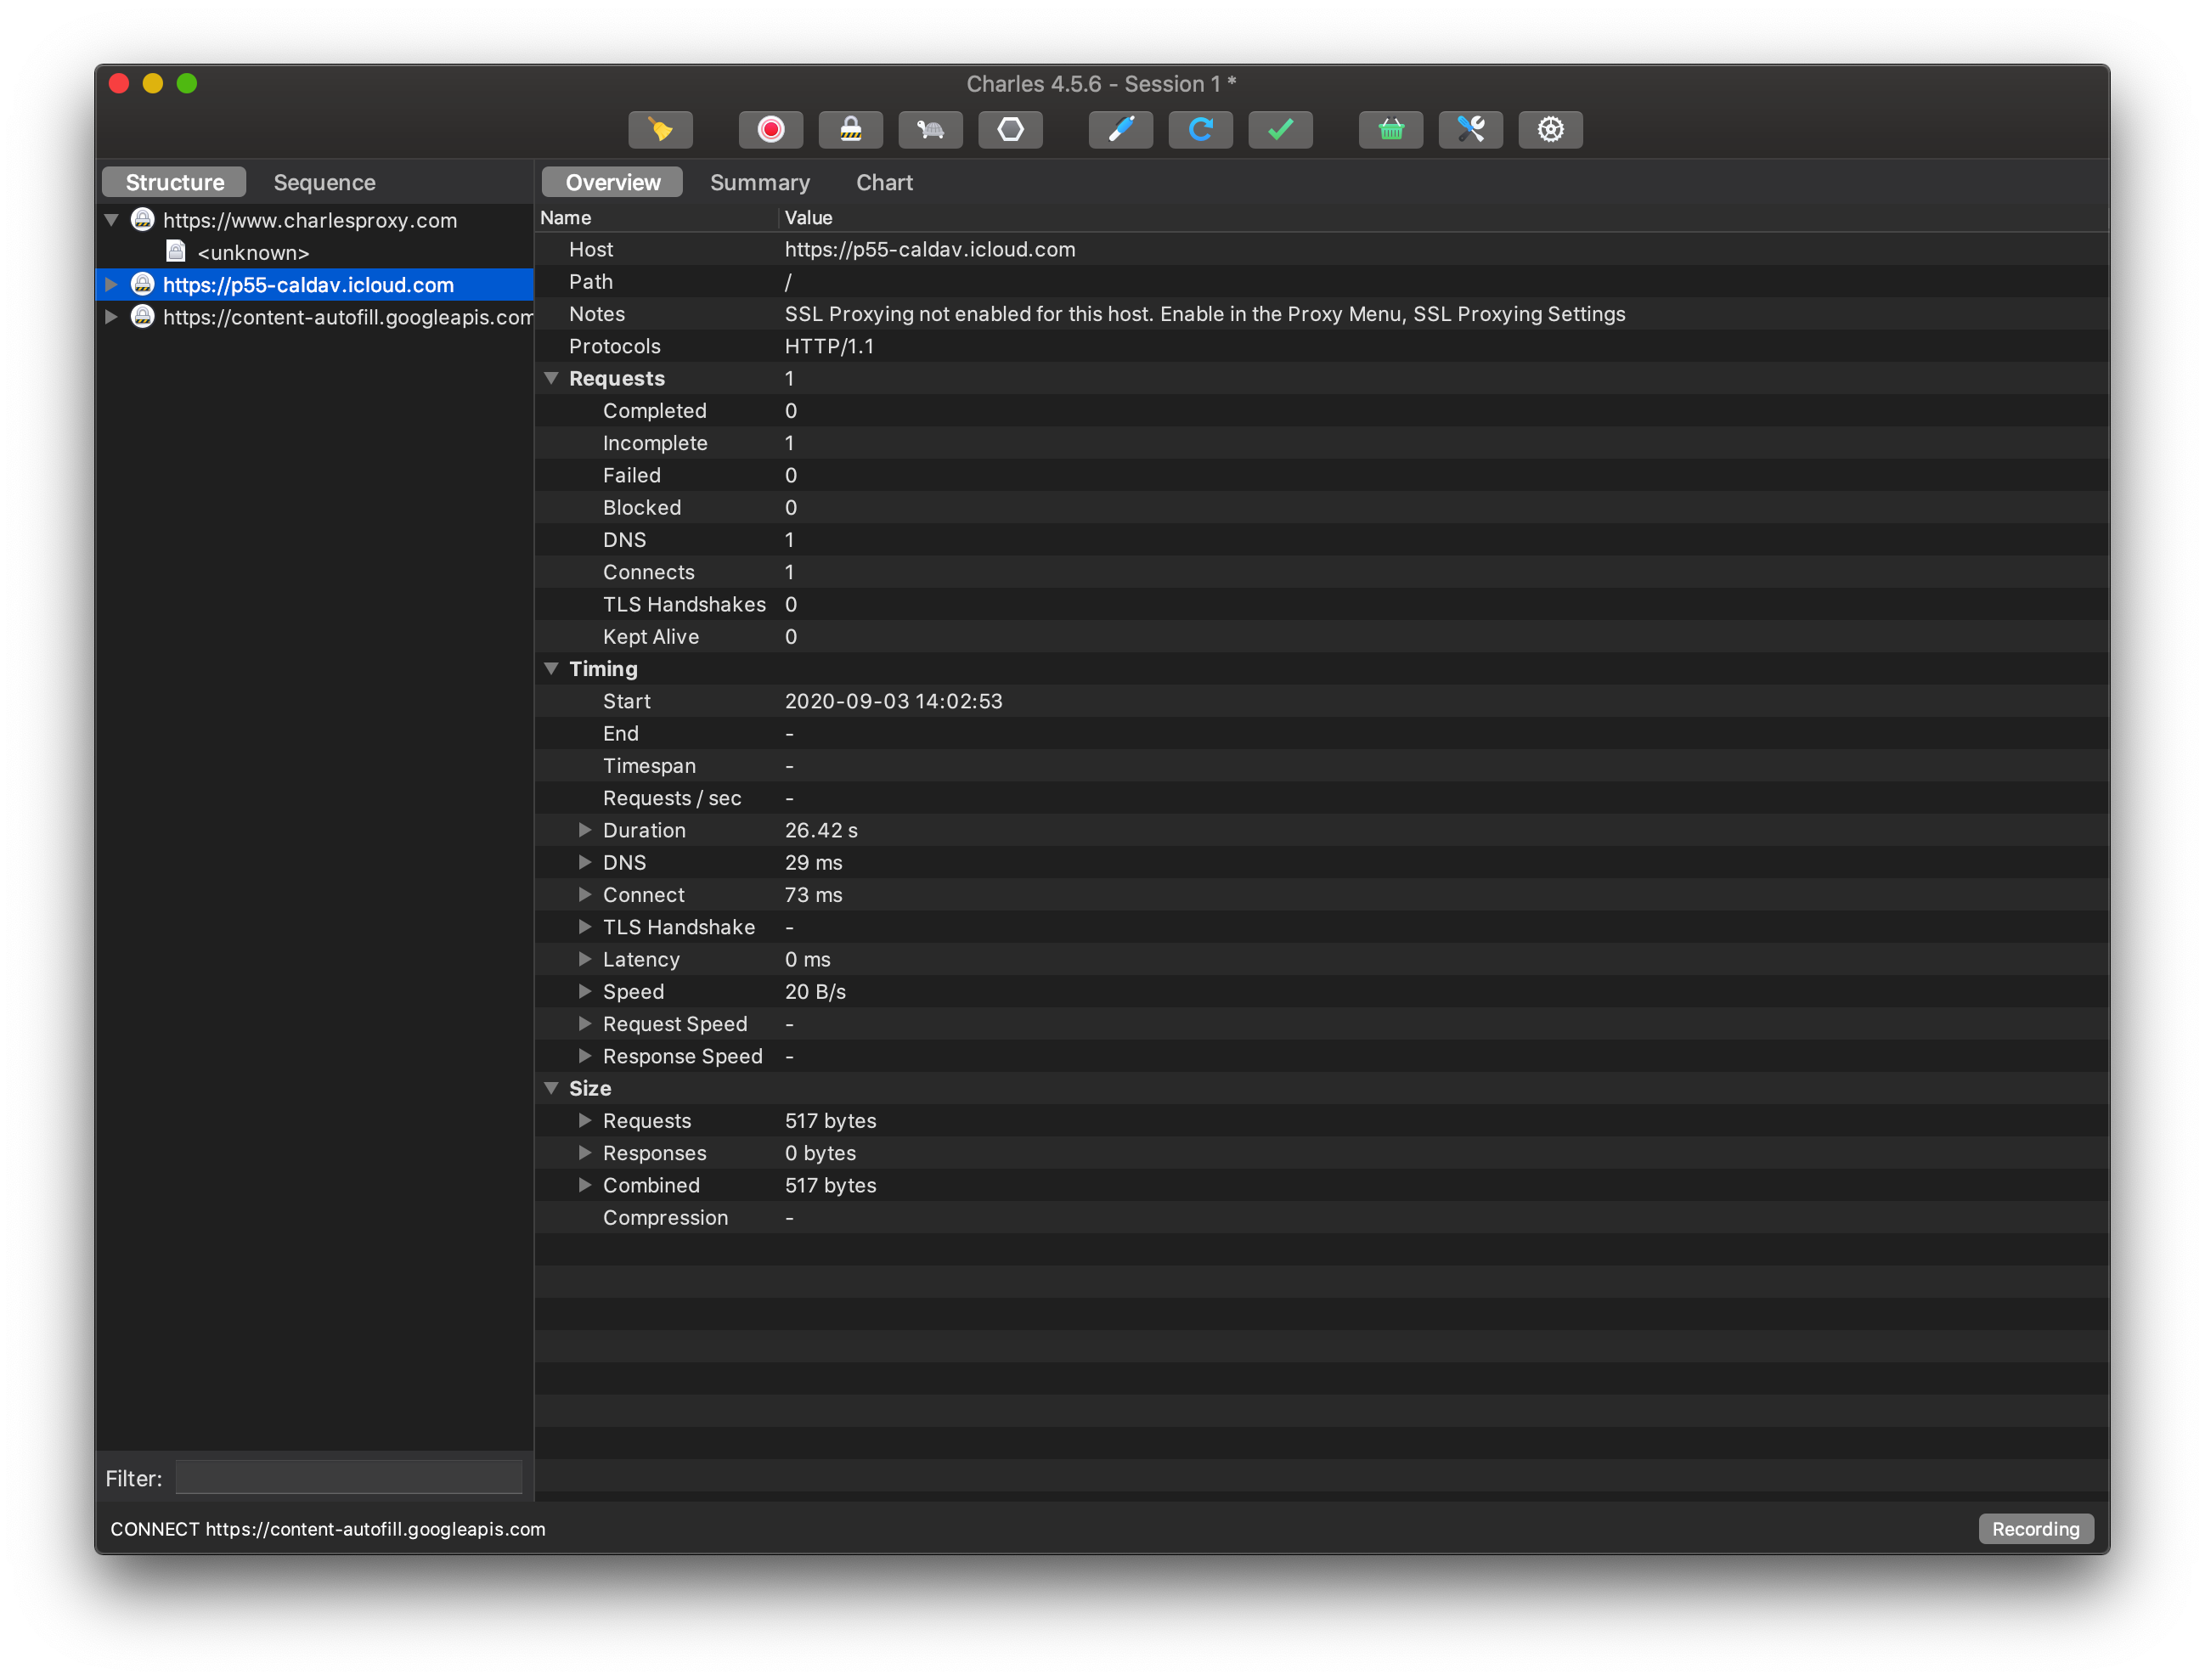The image size is (2205, 1680).
Task: Expand the Latency row
Action: pos(585,959)
